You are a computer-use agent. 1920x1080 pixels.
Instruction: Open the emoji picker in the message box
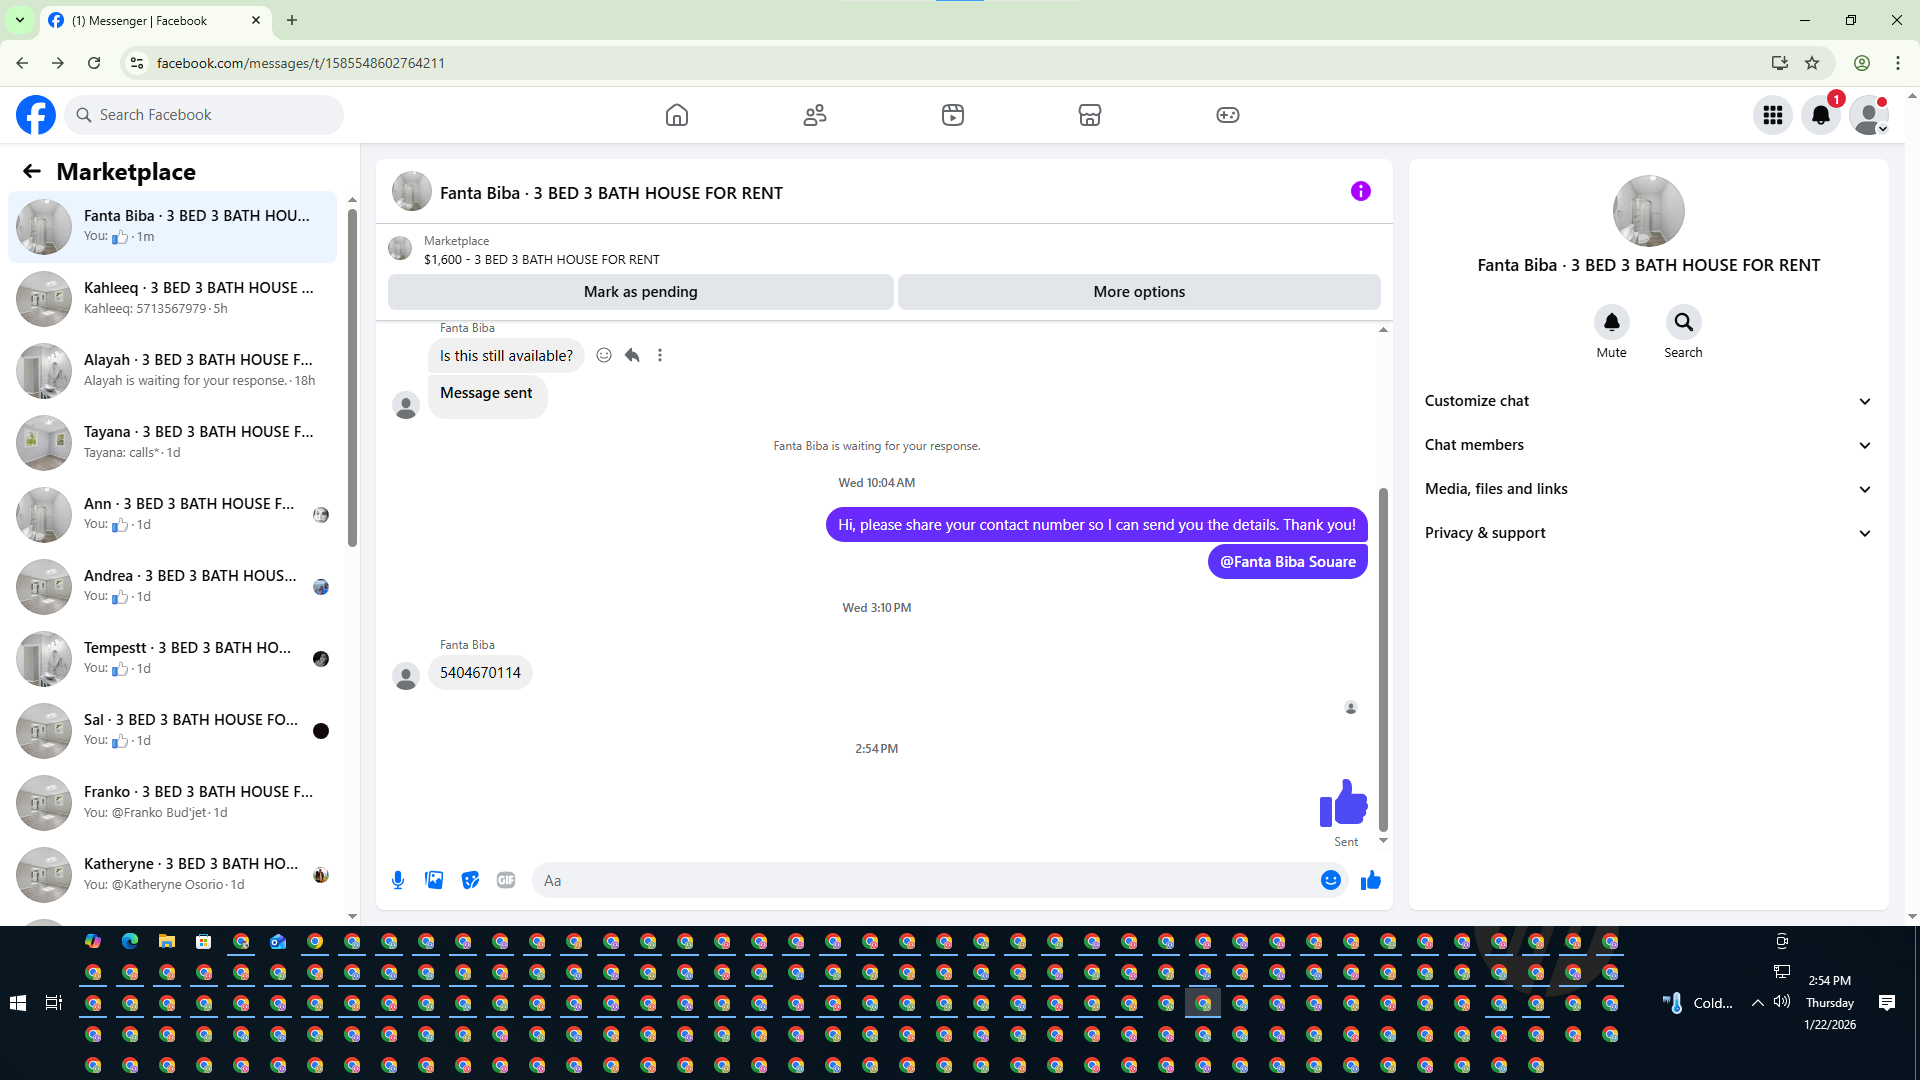click(1331, 880)
